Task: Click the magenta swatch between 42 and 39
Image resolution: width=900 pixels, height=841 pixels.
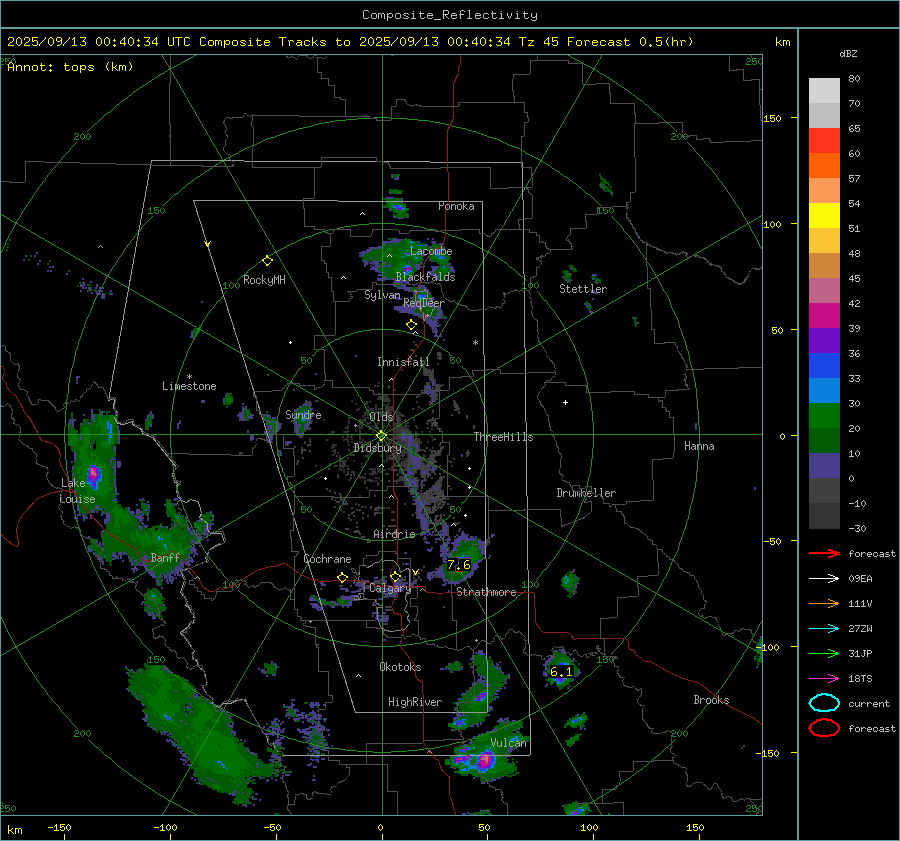Action: [824, 316]
